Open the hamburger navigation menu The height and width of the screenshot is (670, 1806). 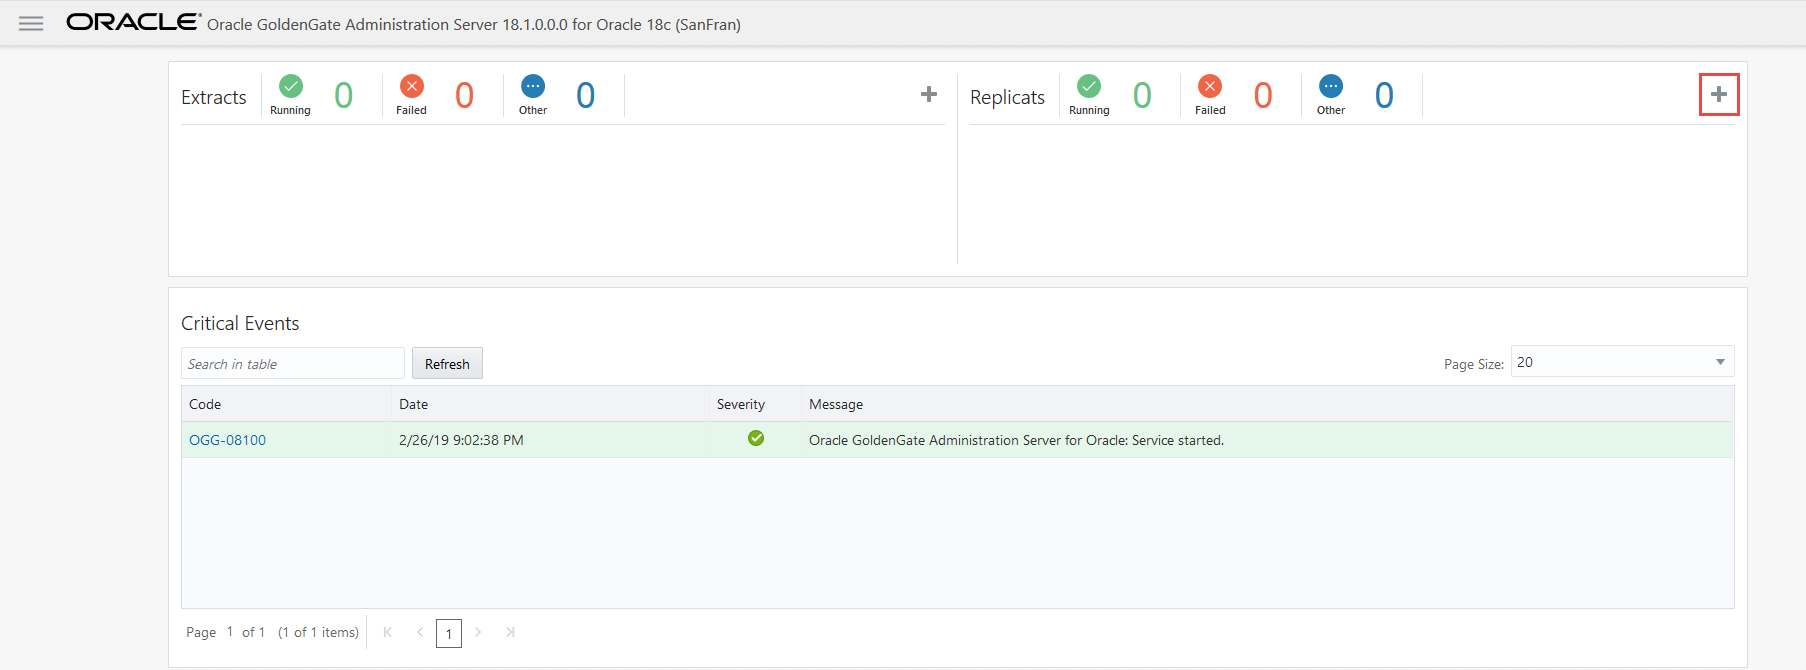pos(31,23)
